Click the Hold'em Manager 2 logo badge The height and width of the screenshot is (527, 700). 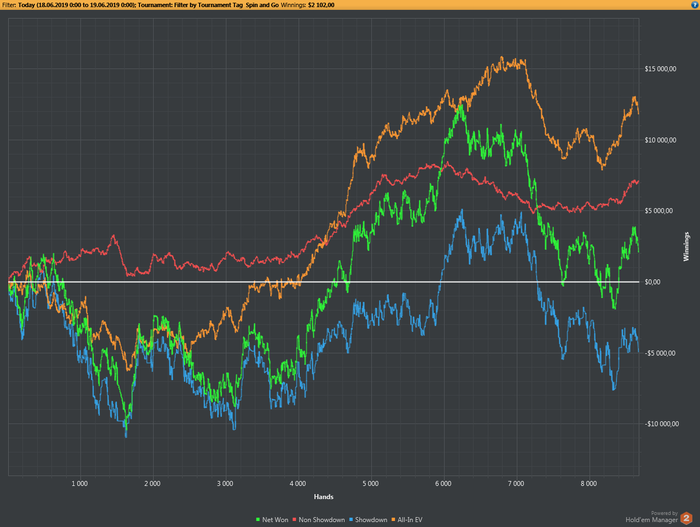pos(687,518)
